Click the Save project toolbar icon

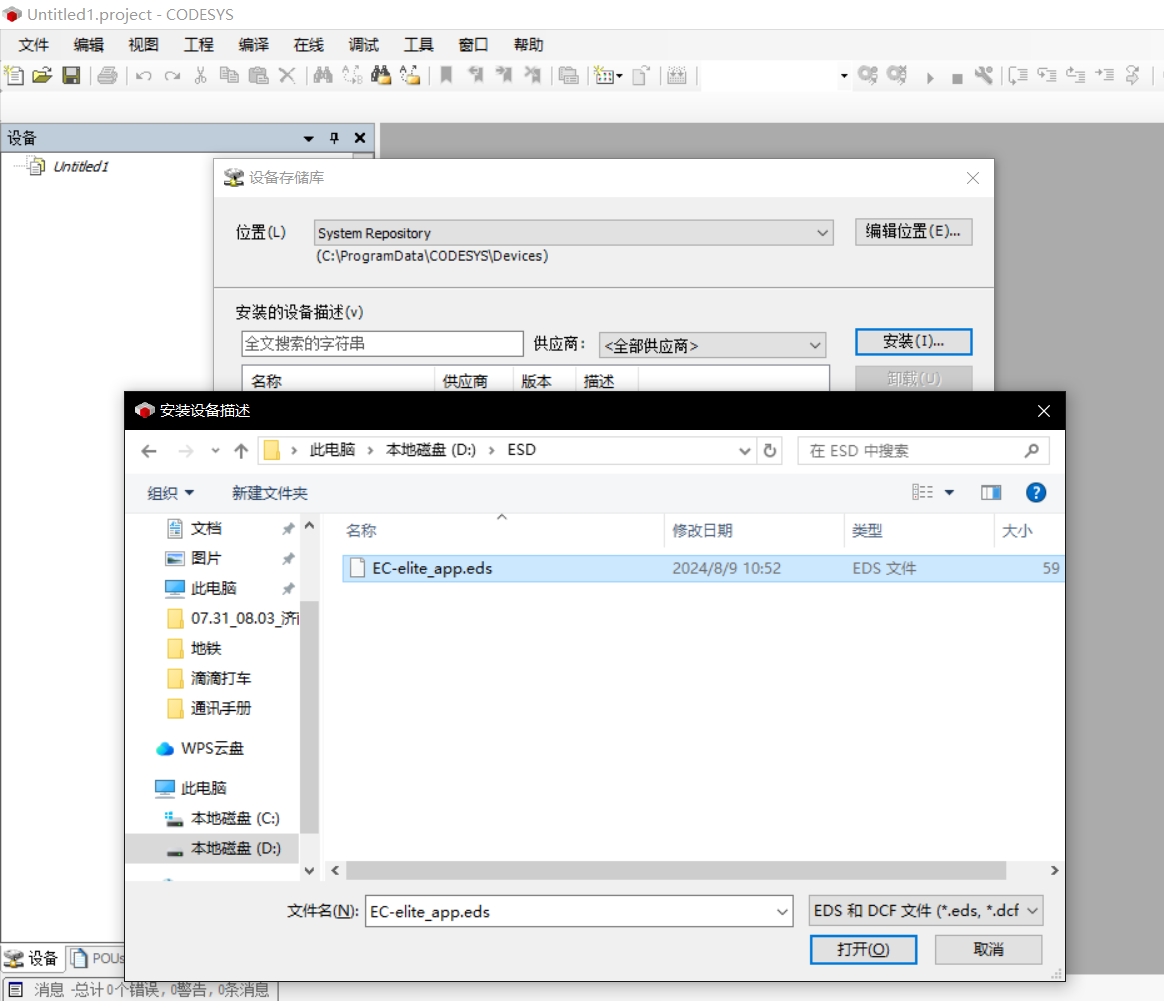click(71, 75)
